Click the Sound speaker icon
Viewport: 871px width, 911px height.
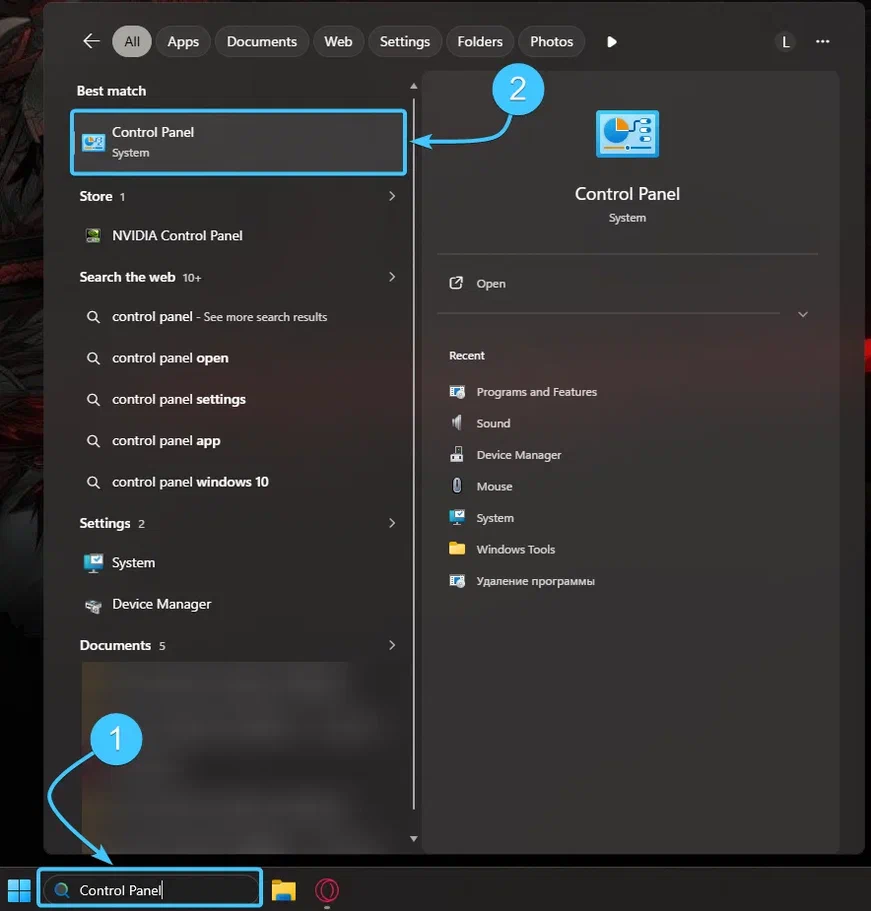click(457, 423)
